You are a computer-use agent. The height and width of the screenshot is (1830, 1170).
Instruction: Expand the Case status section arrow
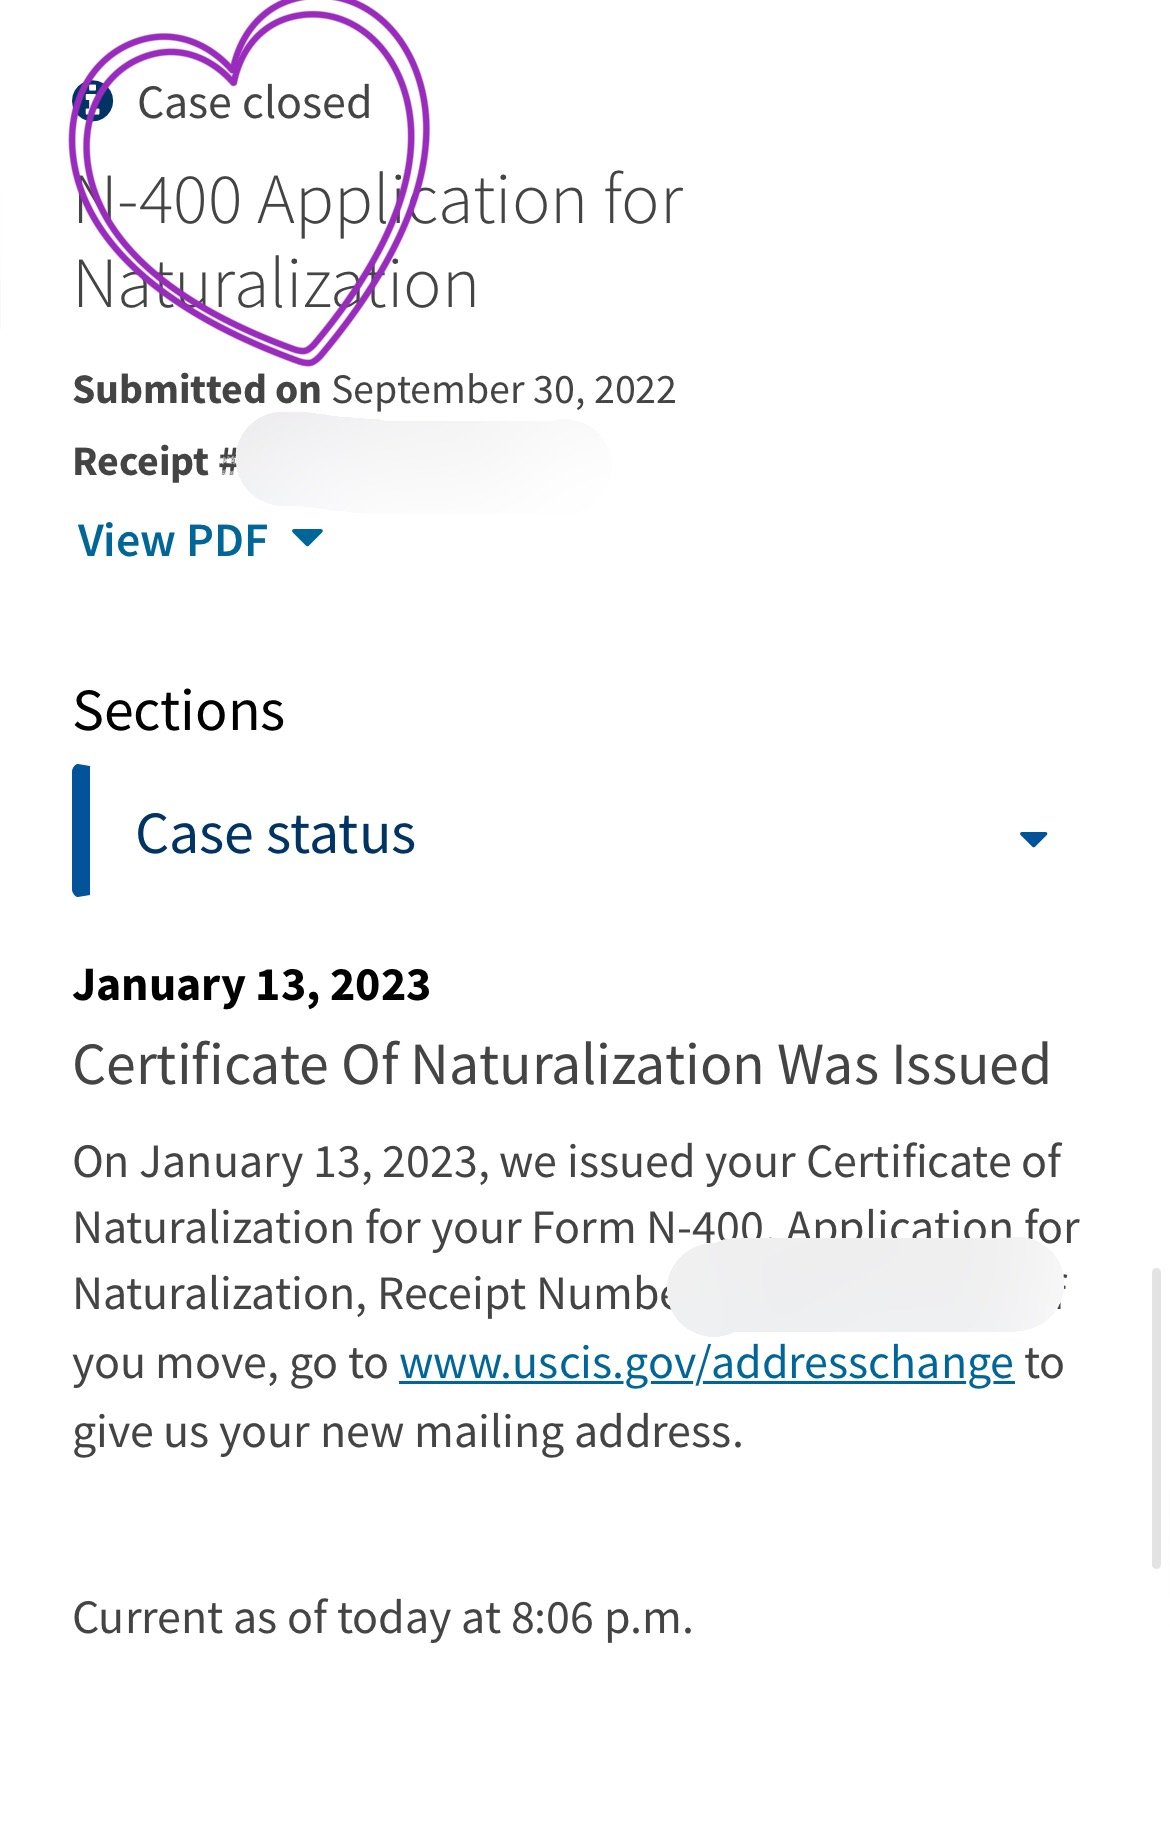point(1032,838)
